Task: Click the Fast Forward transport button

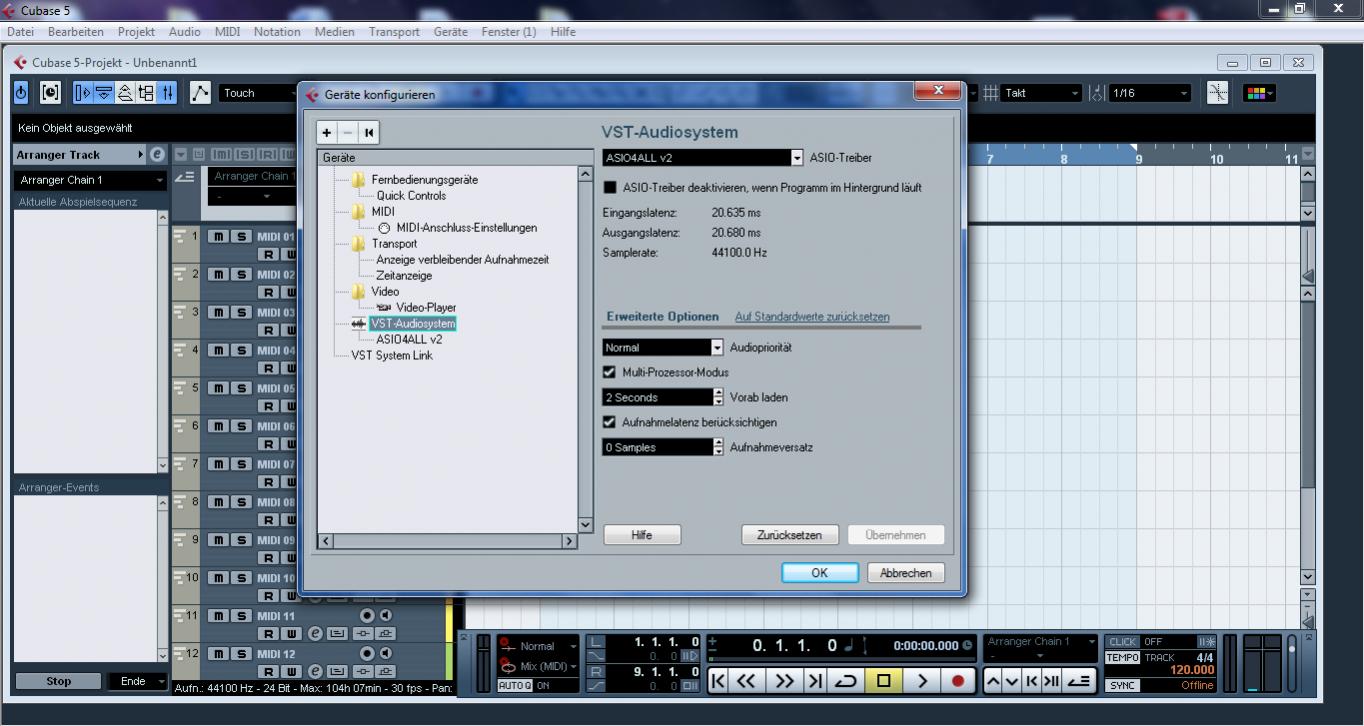Action: click(785, 681)
